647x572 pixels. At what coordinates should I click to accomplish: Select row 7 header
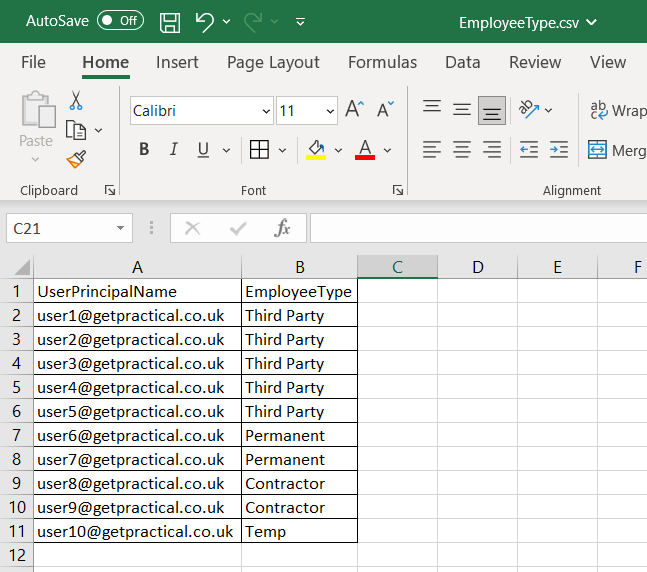coord(17,435)
